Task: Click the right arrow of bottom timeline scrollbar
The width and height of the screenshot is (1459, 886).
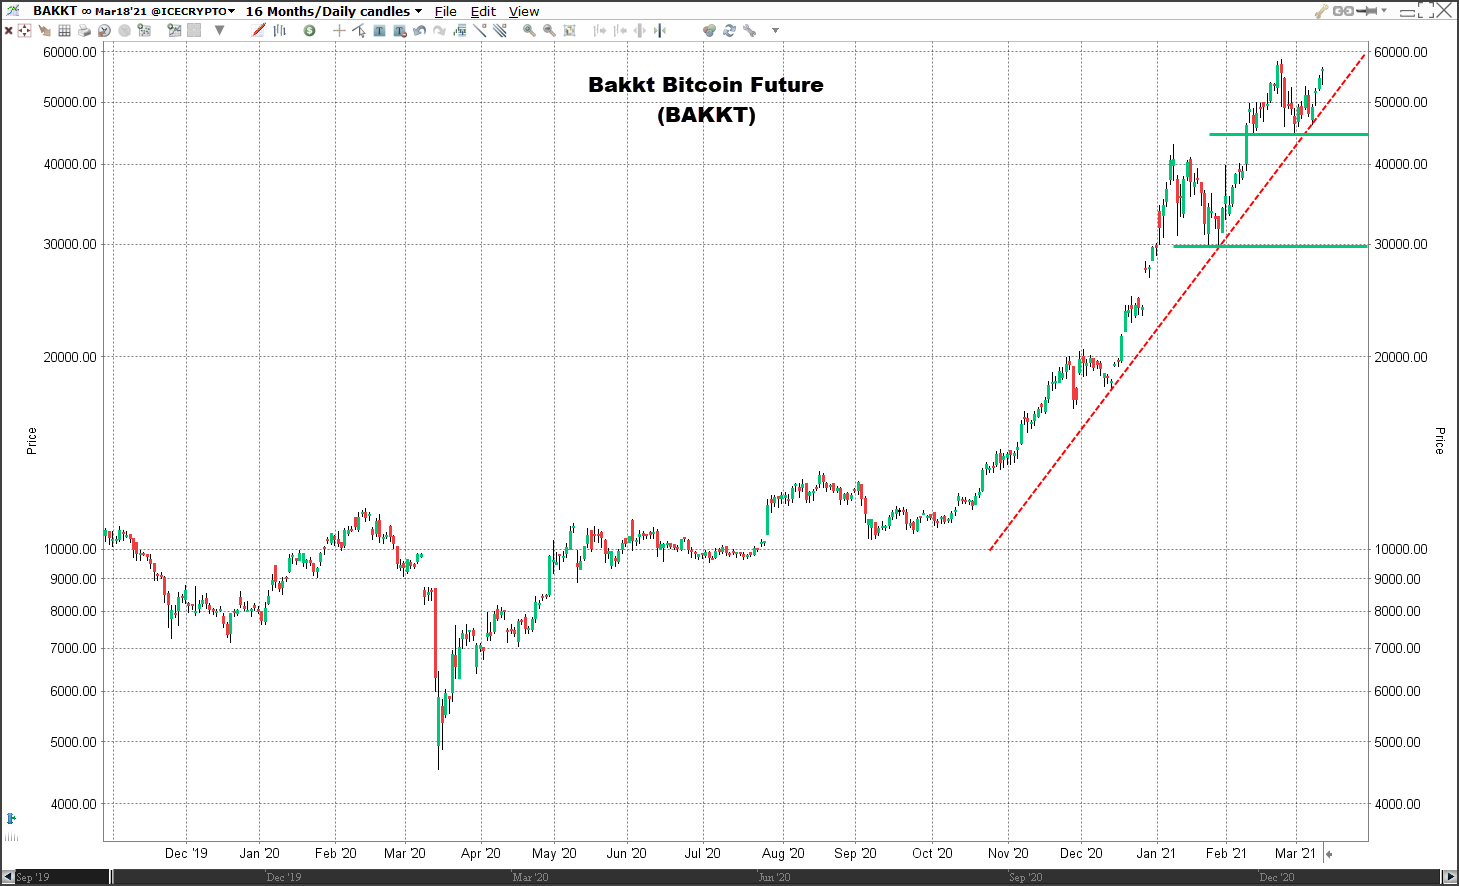Action: [x=1450, y=877]
